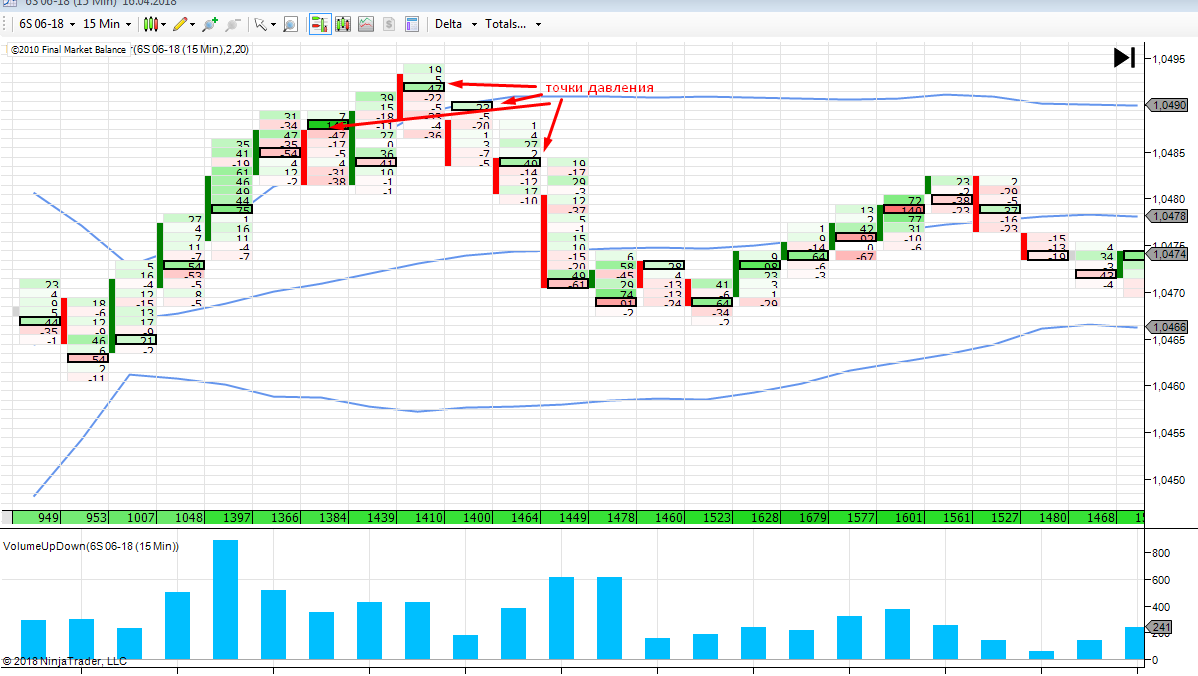Screen dimensions: 1198x676
Task: Open the 6S 06-18 instrument dropdown
Action: (x=47, y=24)
